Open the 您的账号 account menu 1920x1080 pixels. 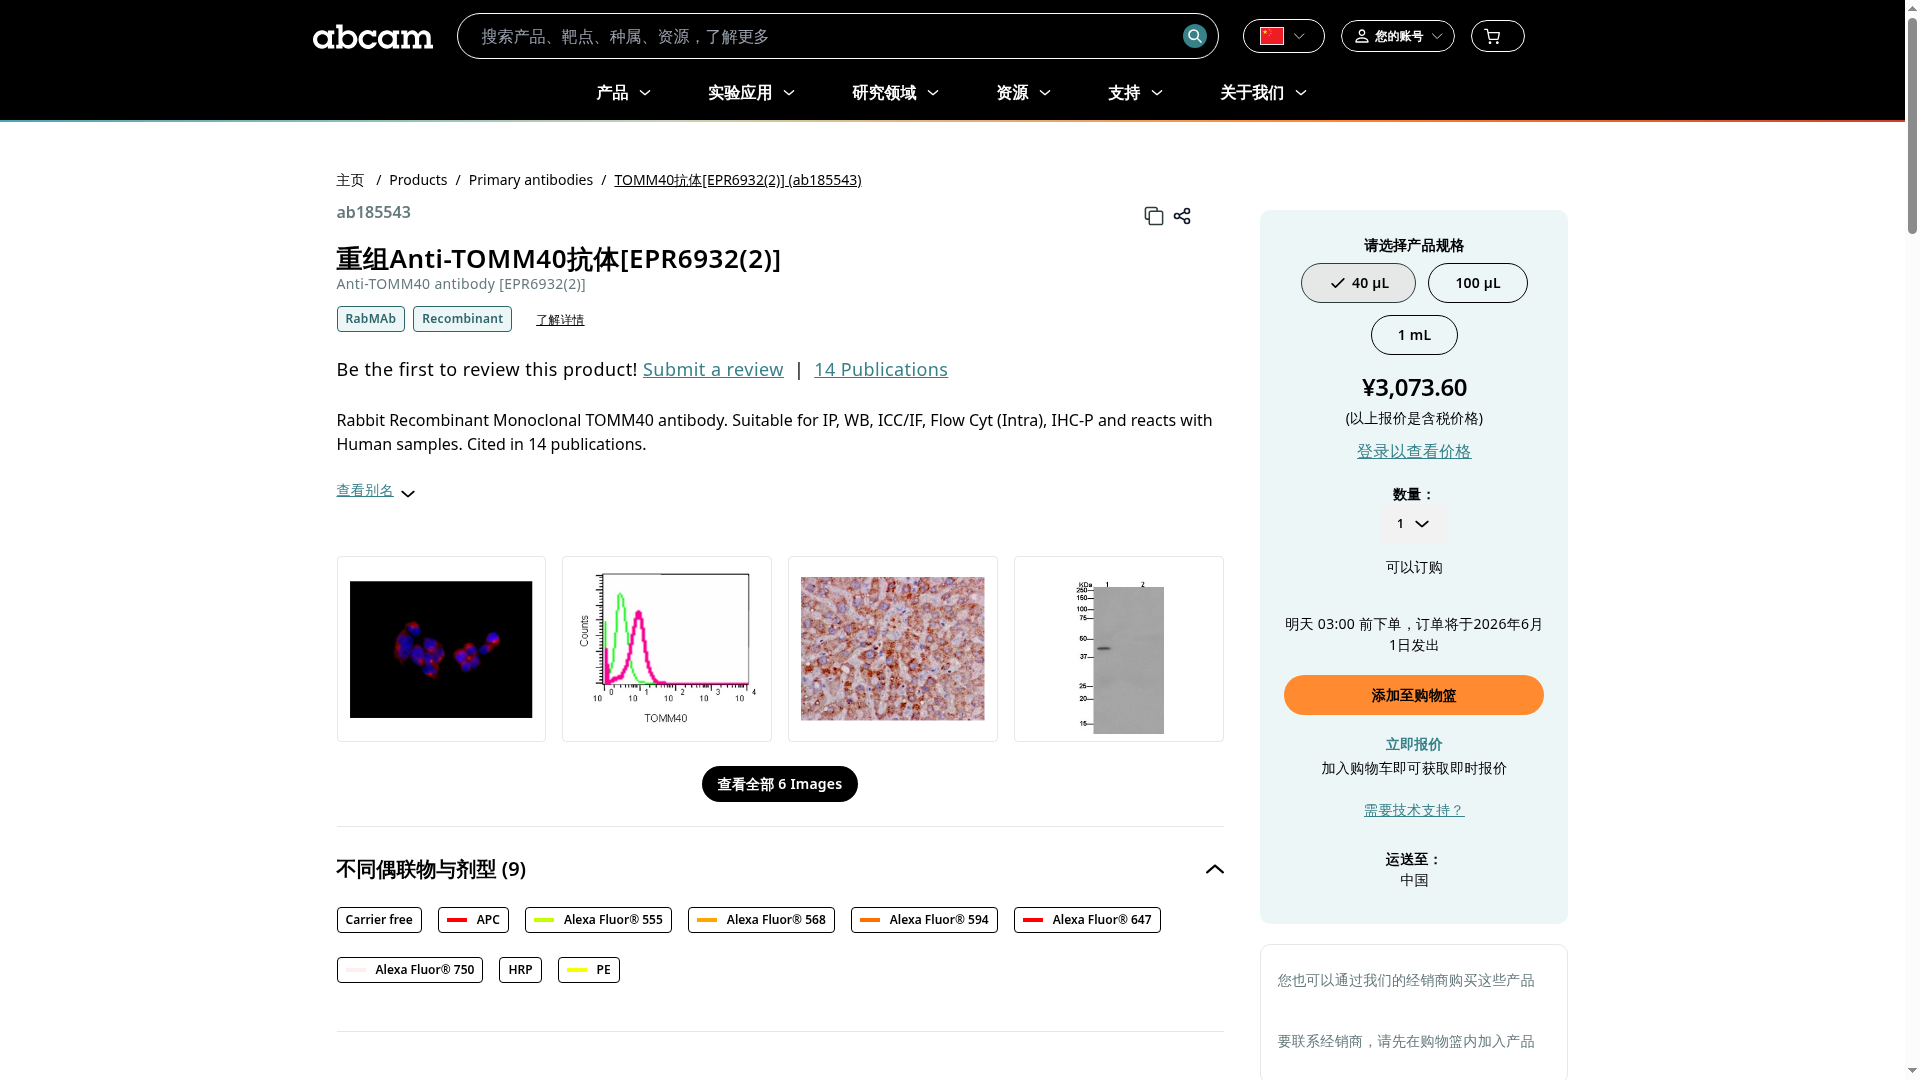1397,36
